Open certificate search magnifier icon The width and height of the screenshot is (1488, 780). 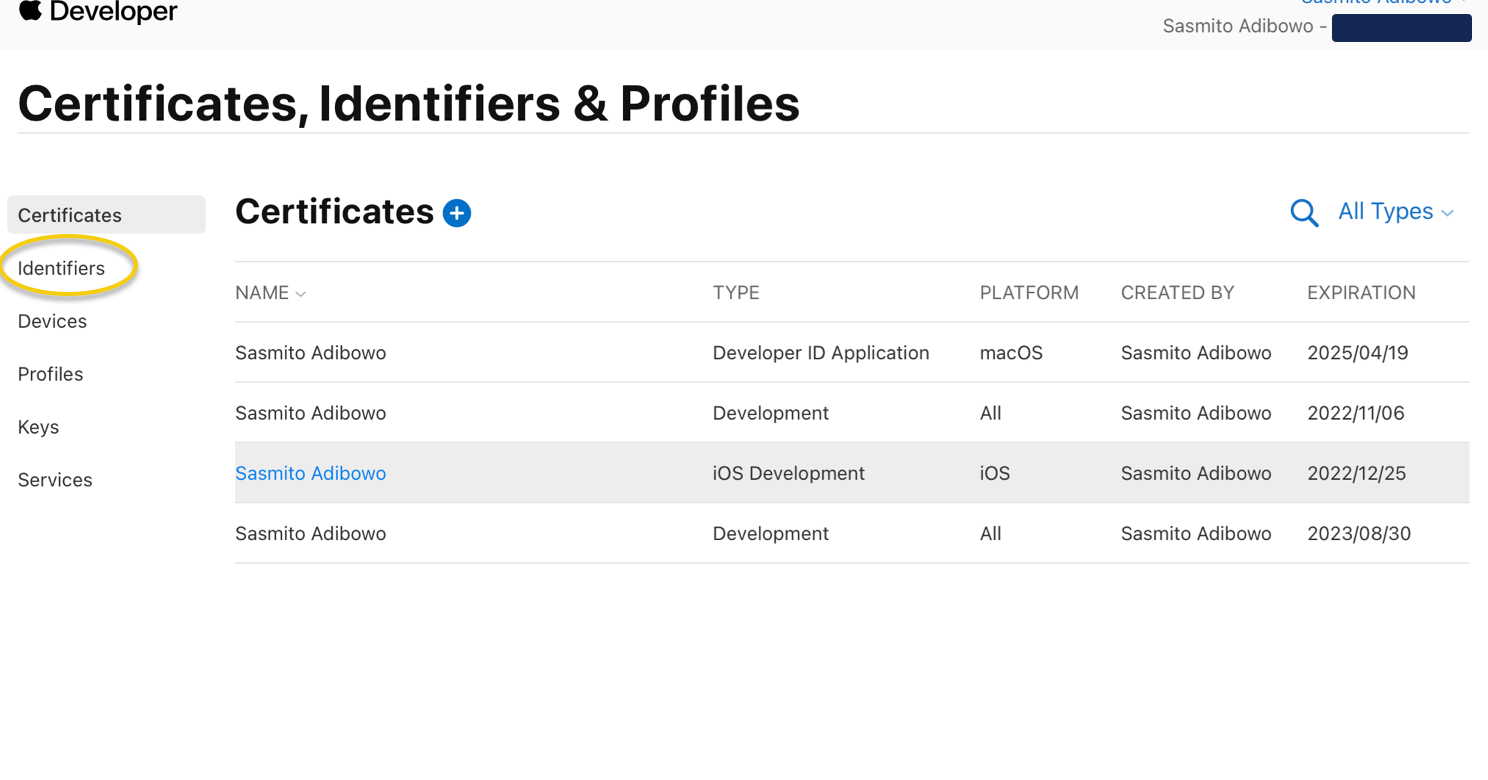pyautogui.click(x=1304, y=213)
